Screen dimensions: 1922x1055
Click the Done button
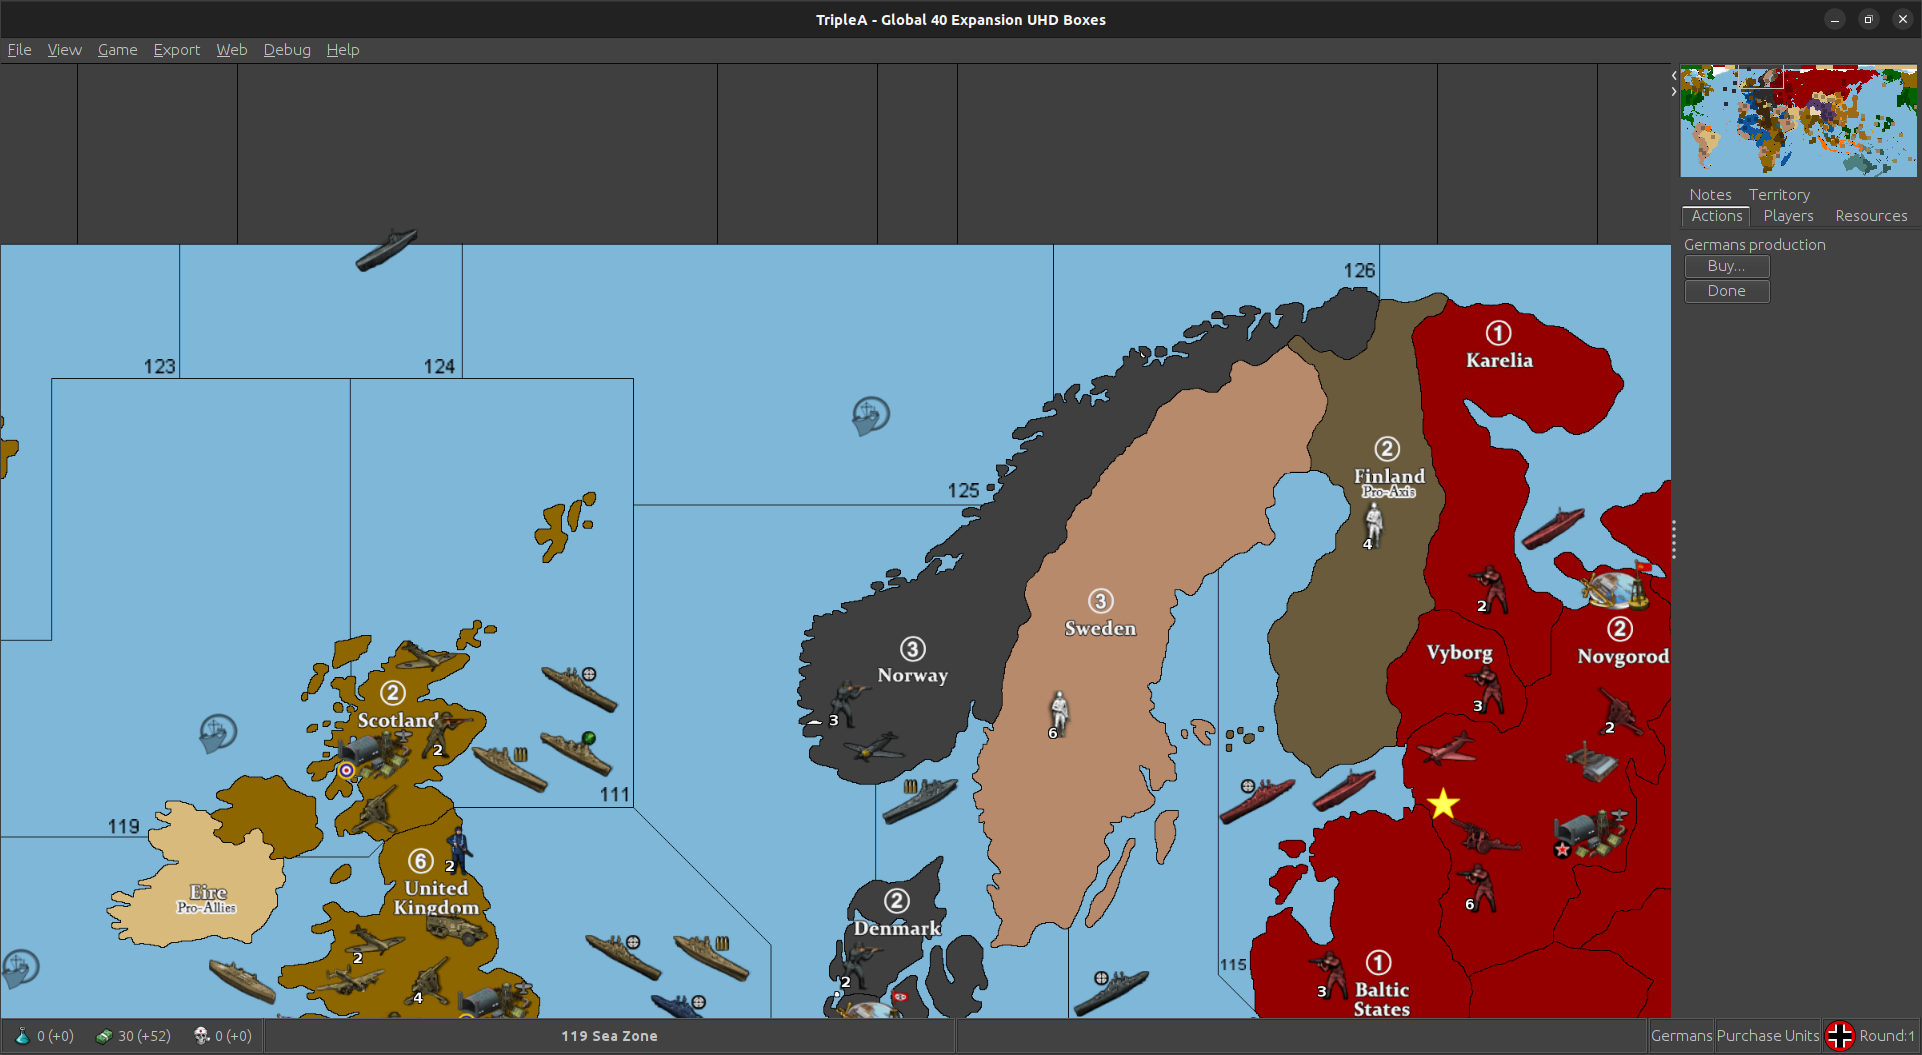(x=1726, y=291)
